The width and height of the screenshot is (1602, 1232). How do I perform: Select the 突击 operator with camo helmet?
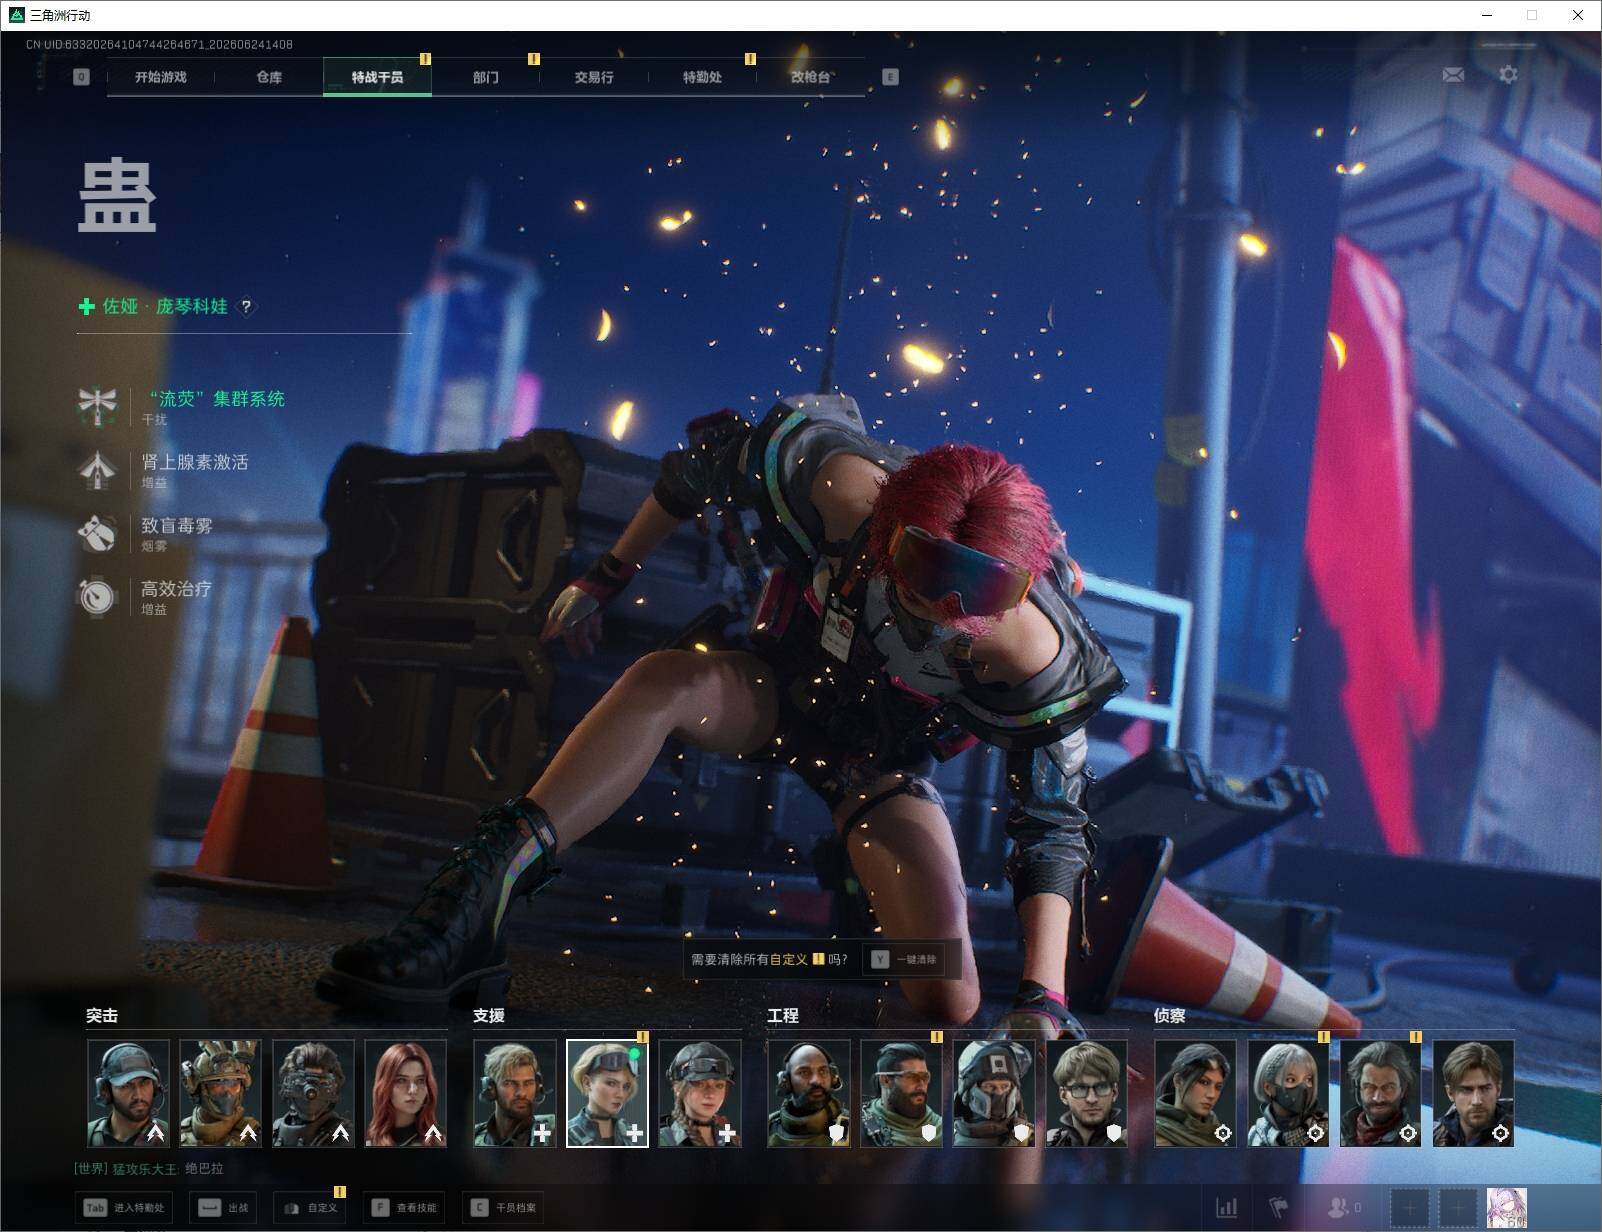coord(221,1093)
